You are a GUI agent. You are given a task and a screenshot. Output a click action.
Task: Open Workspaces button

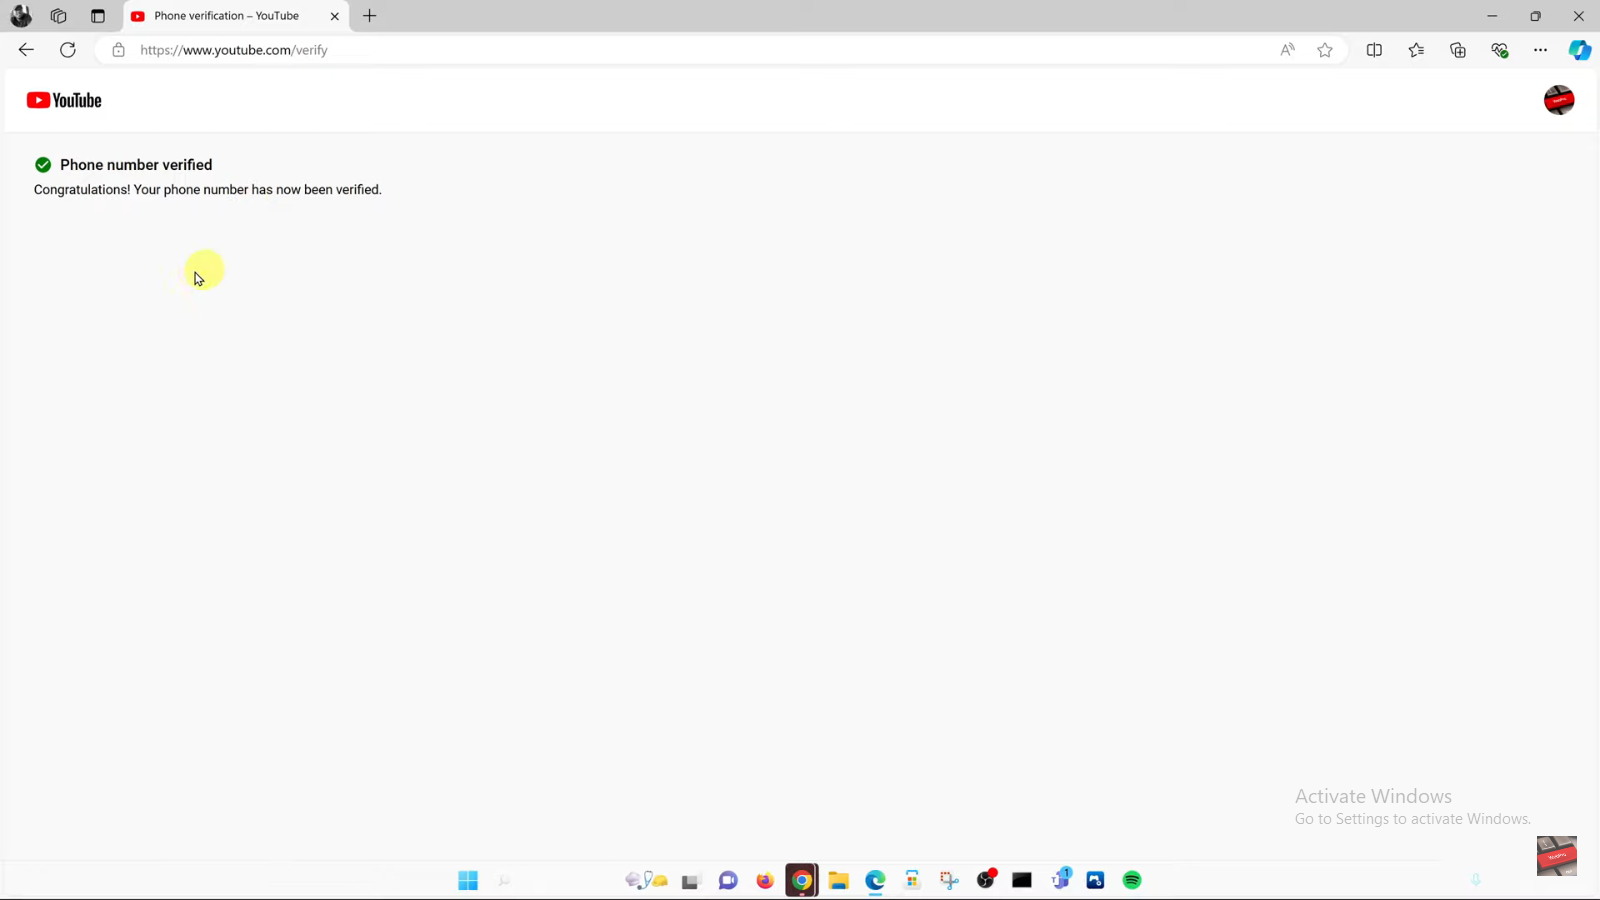59,16
